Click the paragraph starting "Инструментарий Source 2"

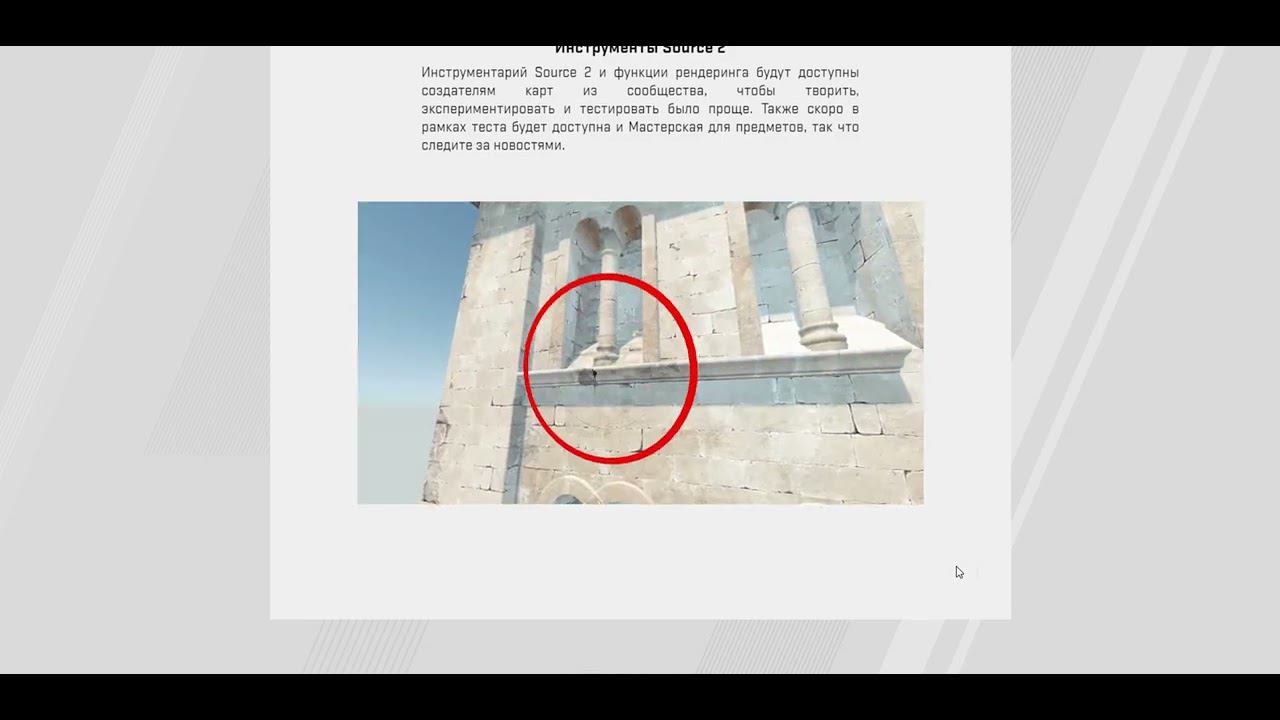click(x=640, y=109)
